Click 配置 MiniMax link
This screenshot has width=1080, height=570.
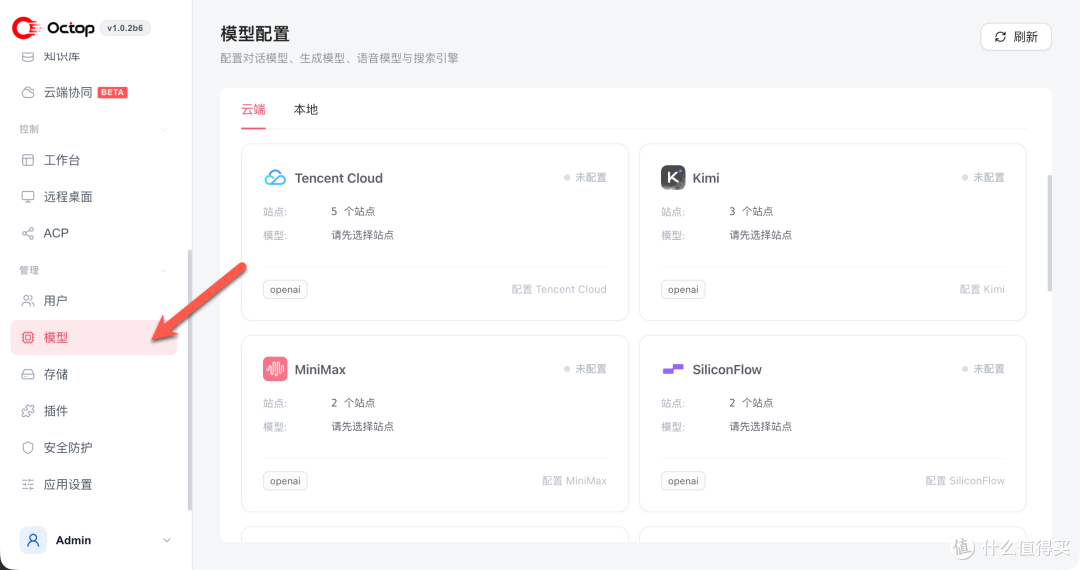[x=574, y=481]
